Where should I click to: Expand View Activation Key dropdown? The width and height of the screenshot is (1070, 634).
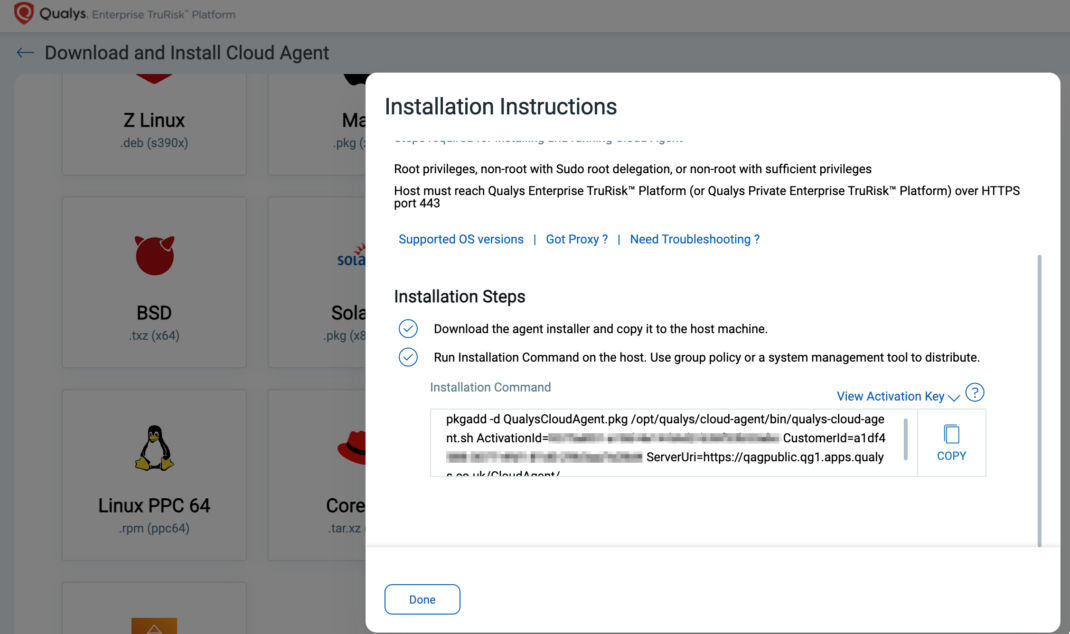point(898,396)
